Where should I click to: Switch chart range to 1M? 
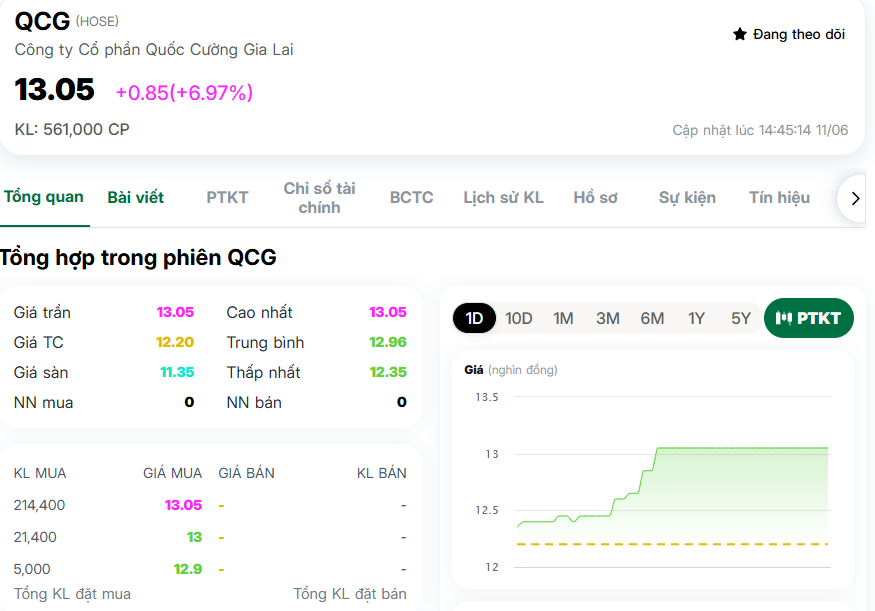point(563,319)
